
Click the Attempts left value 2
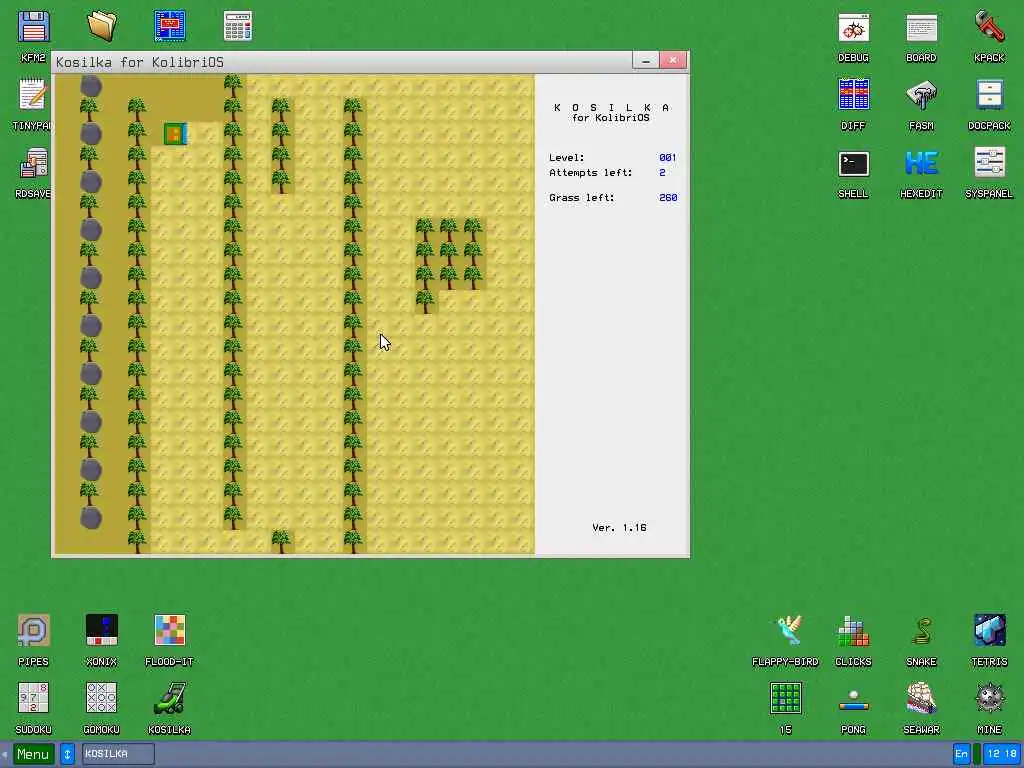(x=662, y=172)
